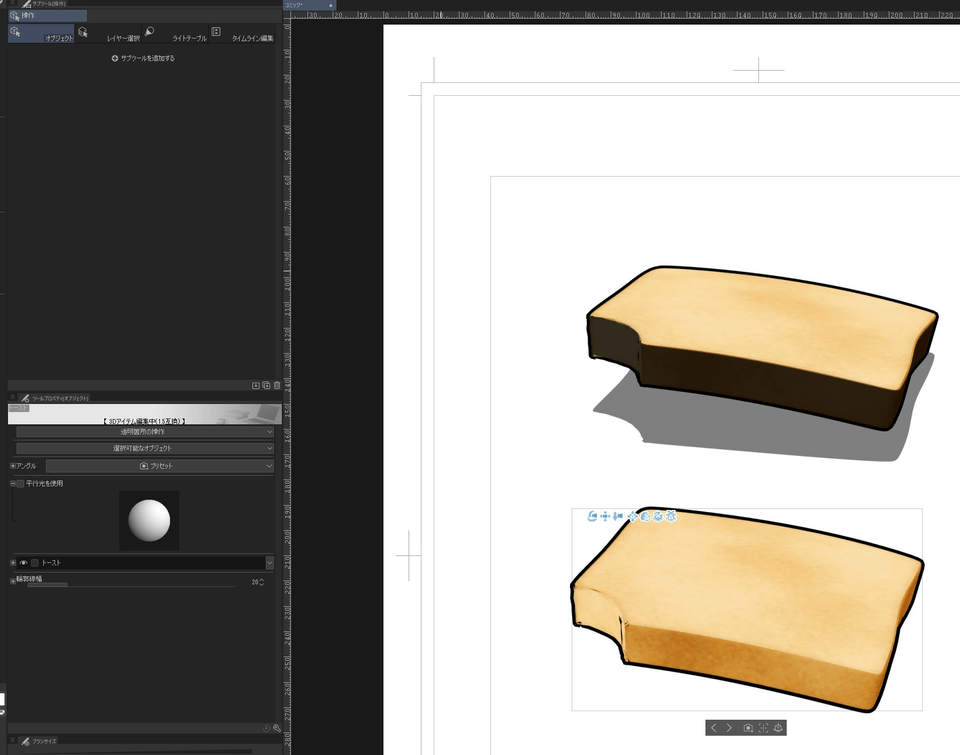The image size is (960, 755).
Task: Expand the トースト object row
Action: coord(13,563)
